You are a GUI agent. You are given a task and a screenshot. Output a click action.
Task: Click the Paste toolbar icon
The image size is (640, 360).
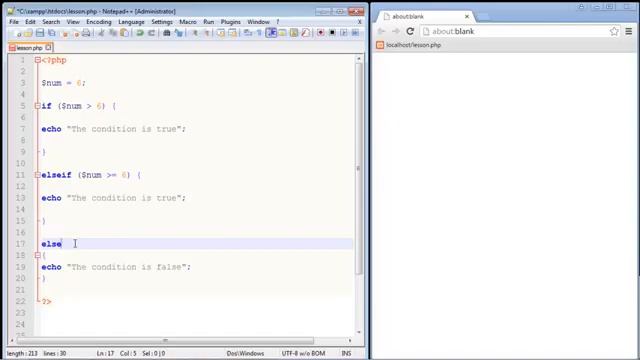pos(124,33)
